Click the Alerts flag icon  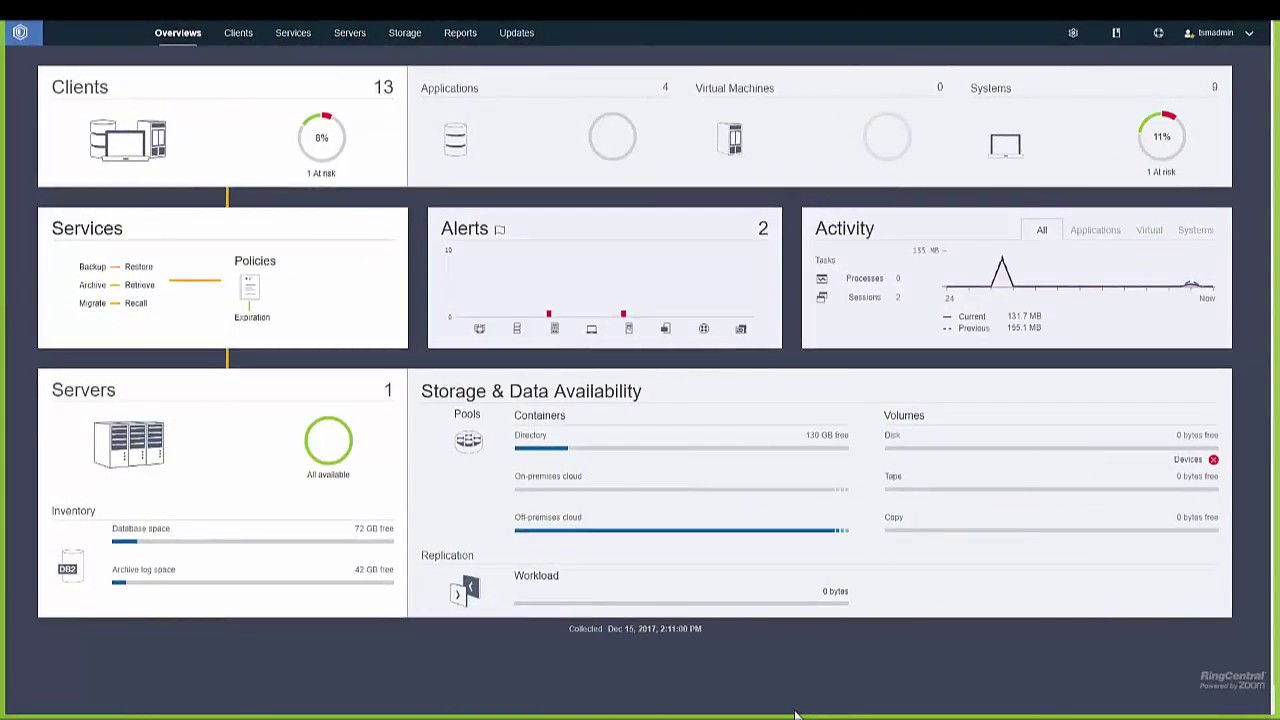500,230
